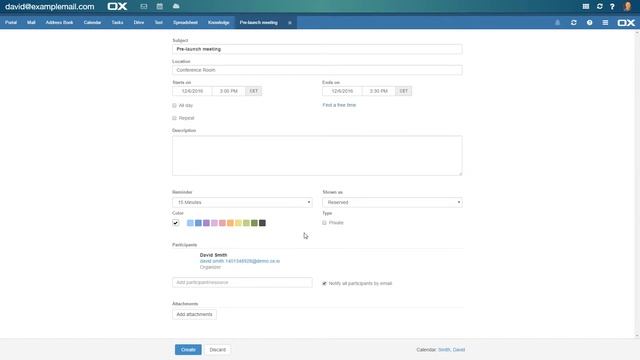Open the Knowledge tab

pyautogui.click(x=218, y=22)
